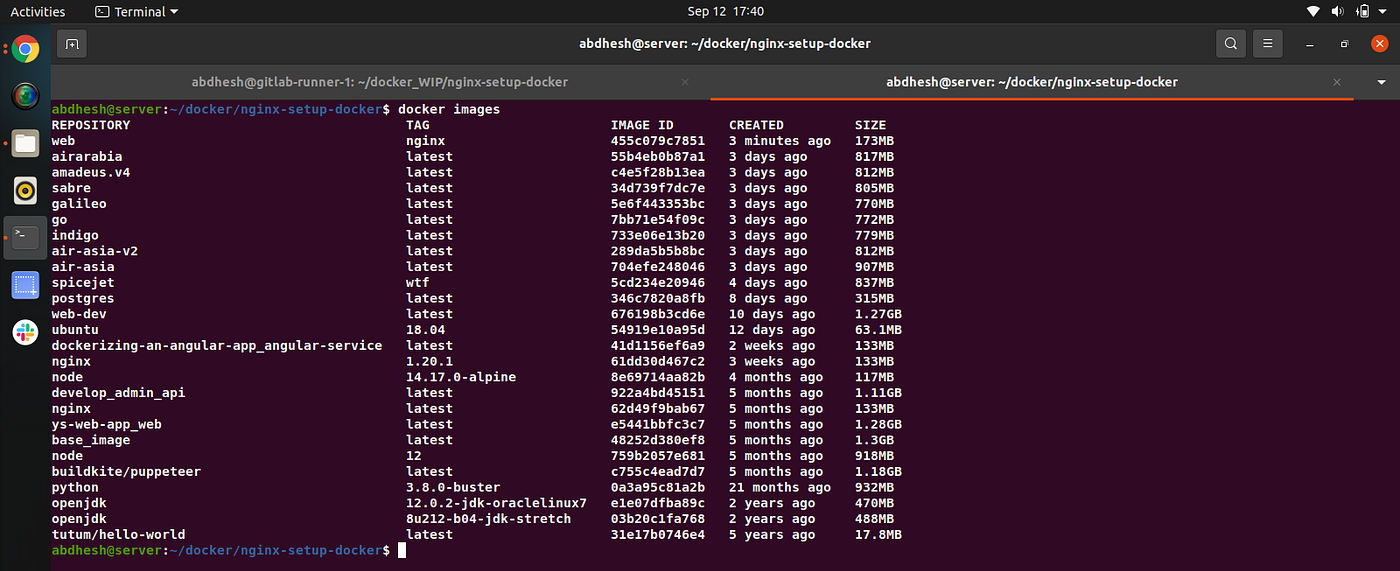Minimize the terminal window
The width and height of the screenshot is (1400, 571).
pos(1311,44)
